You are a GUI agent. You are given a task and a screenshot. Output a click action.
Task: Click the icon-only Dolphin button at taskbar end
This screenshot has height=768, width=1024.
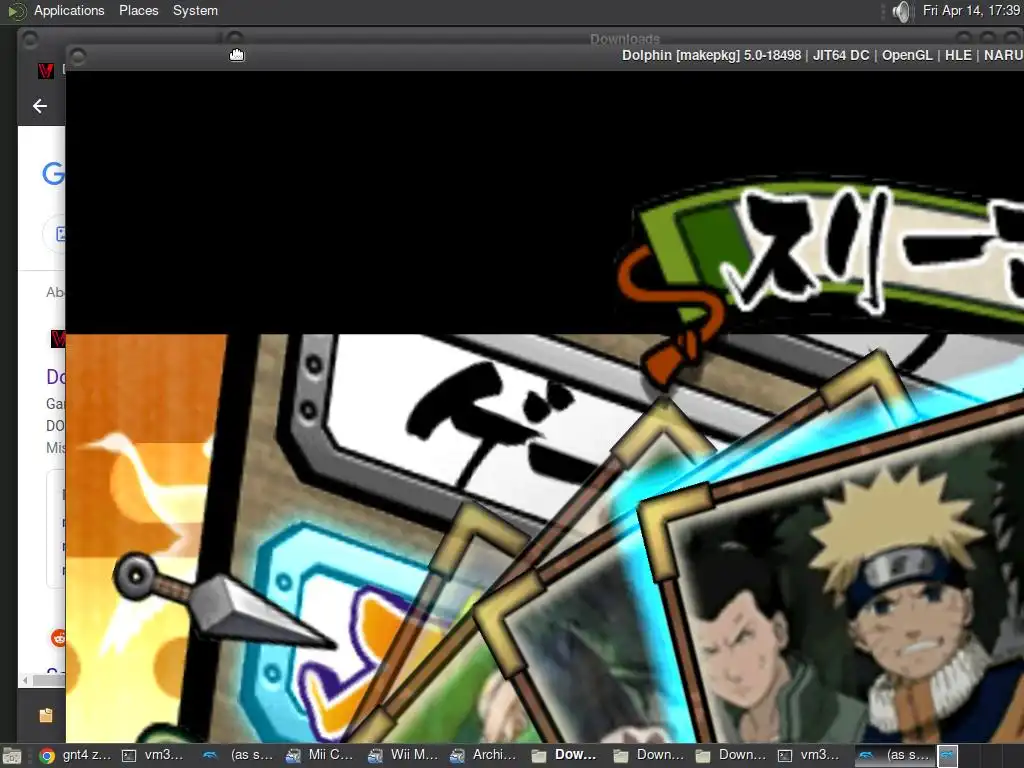(x=948, y=756)
